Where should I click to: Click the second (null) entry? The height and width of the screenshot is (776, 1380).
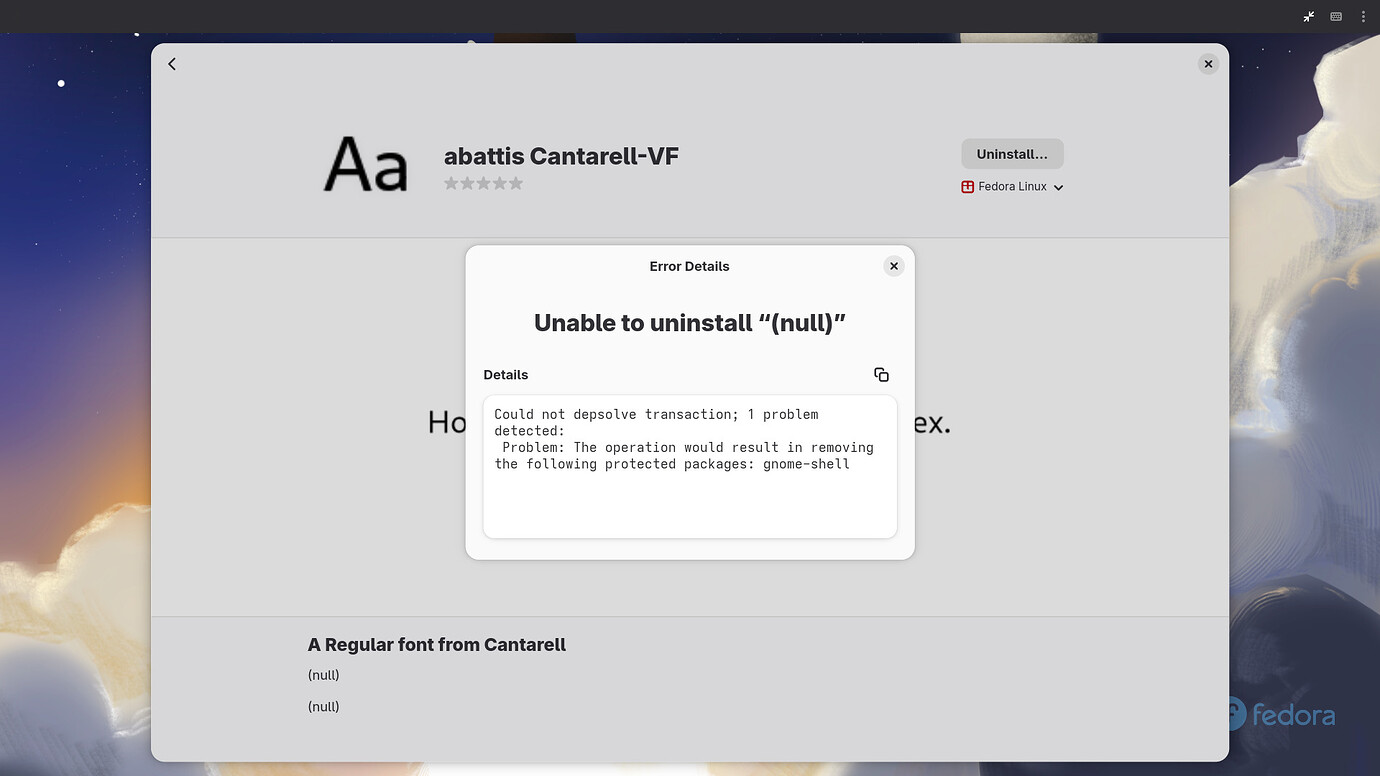pyautogui.click(x=323, y=706)
